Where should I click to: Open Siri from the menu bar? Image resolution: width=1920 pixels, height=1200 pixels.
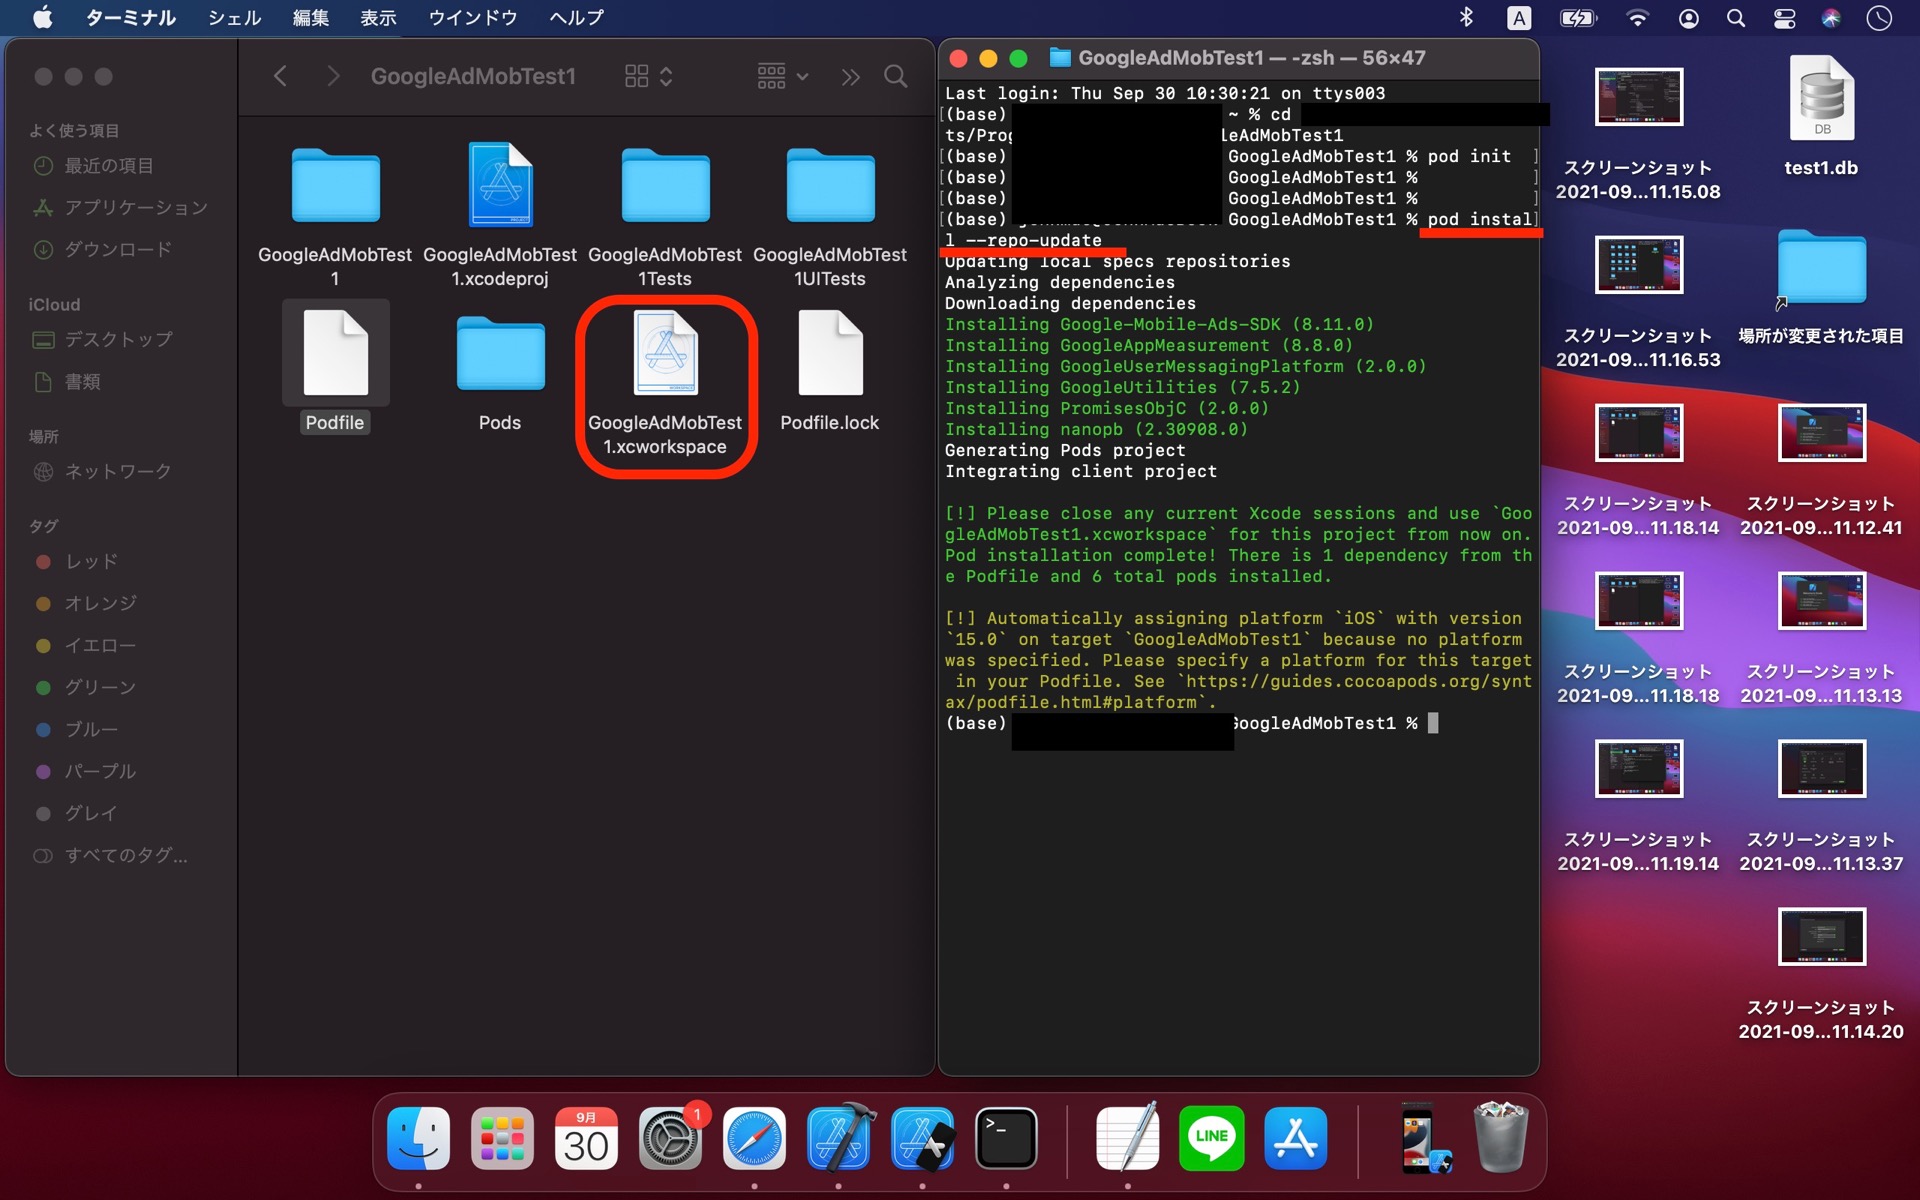pyautogui.click(x=1831, y=18)
